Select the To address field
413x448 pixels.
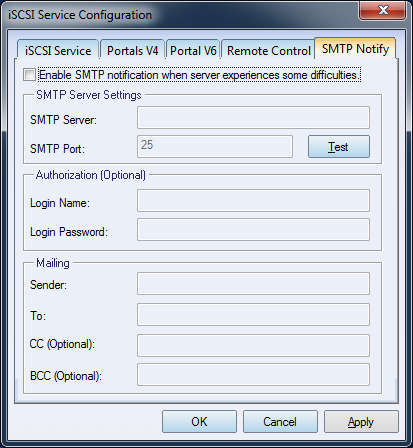[253, 315]
